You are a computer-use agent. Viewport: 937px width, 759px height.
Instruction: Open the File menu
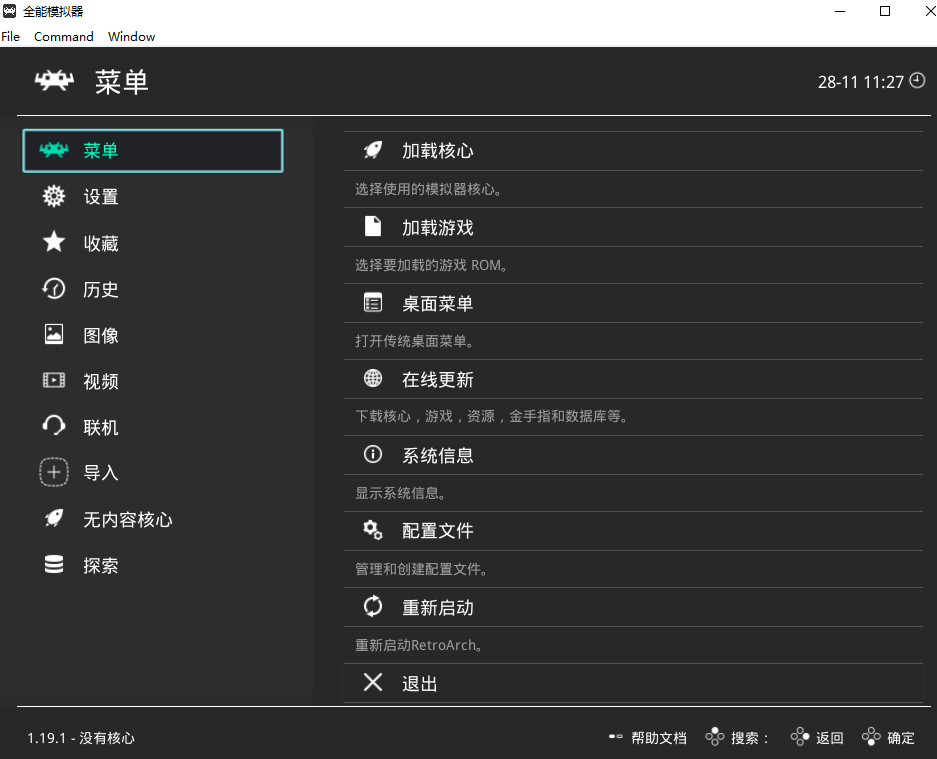pyautogui.click(x=11, y=36)
